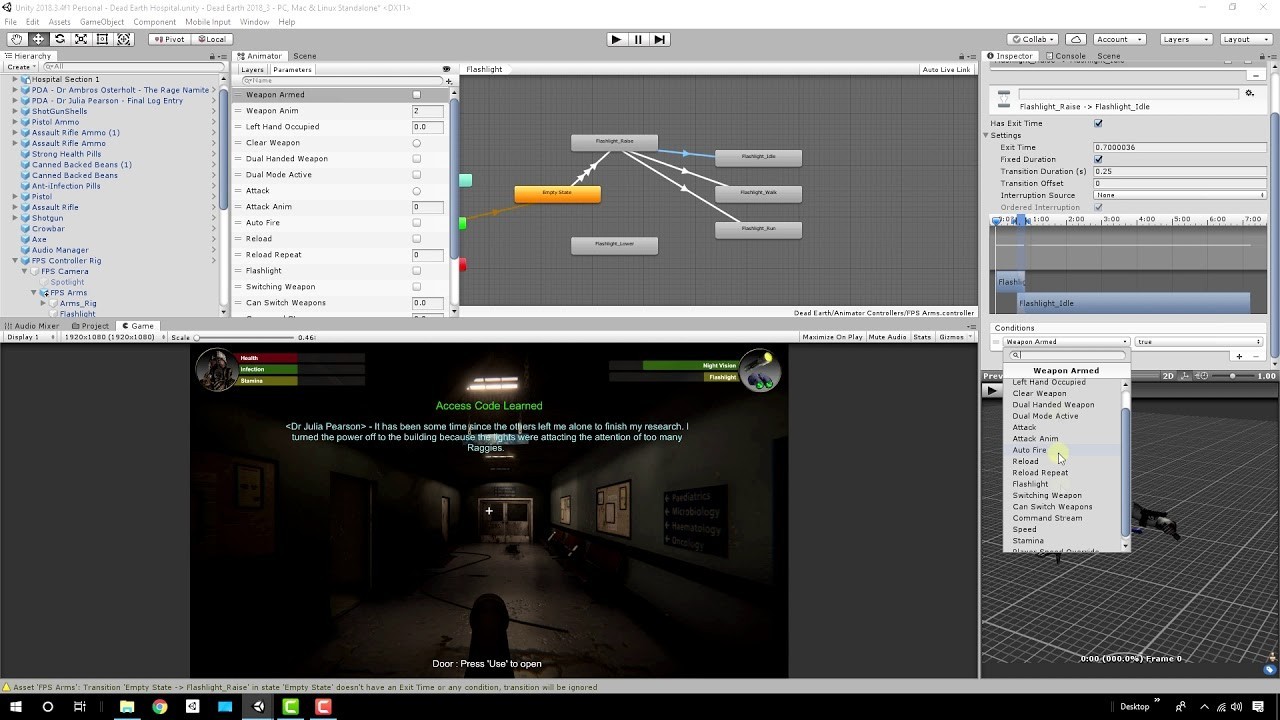The width and height of the screenshot is (1280, 720).
Task: Toggle the Hierarchy panel lock icon
Action: point(213,56)
